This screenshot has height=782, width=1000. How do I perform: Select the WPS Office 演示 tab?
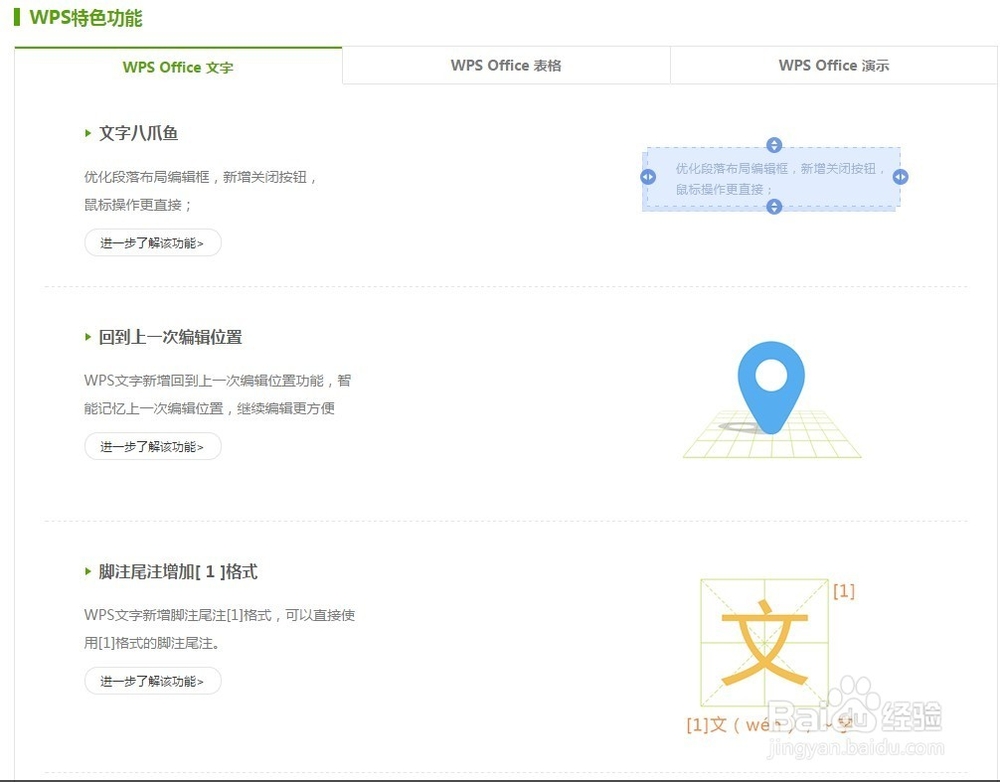[x=834, y=65]
